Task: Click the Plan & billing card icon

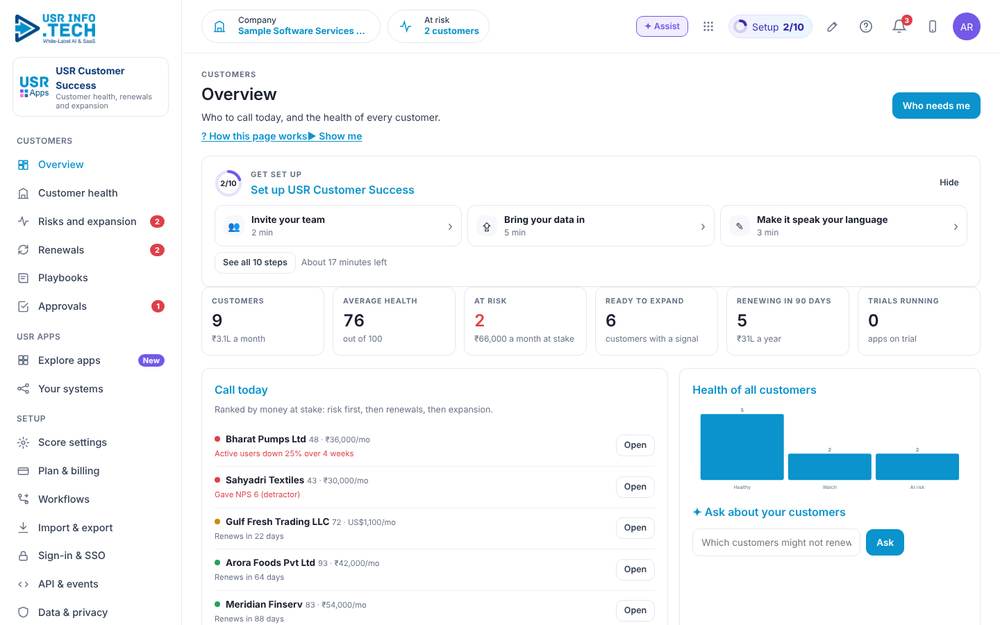Action: click(23, 471)
